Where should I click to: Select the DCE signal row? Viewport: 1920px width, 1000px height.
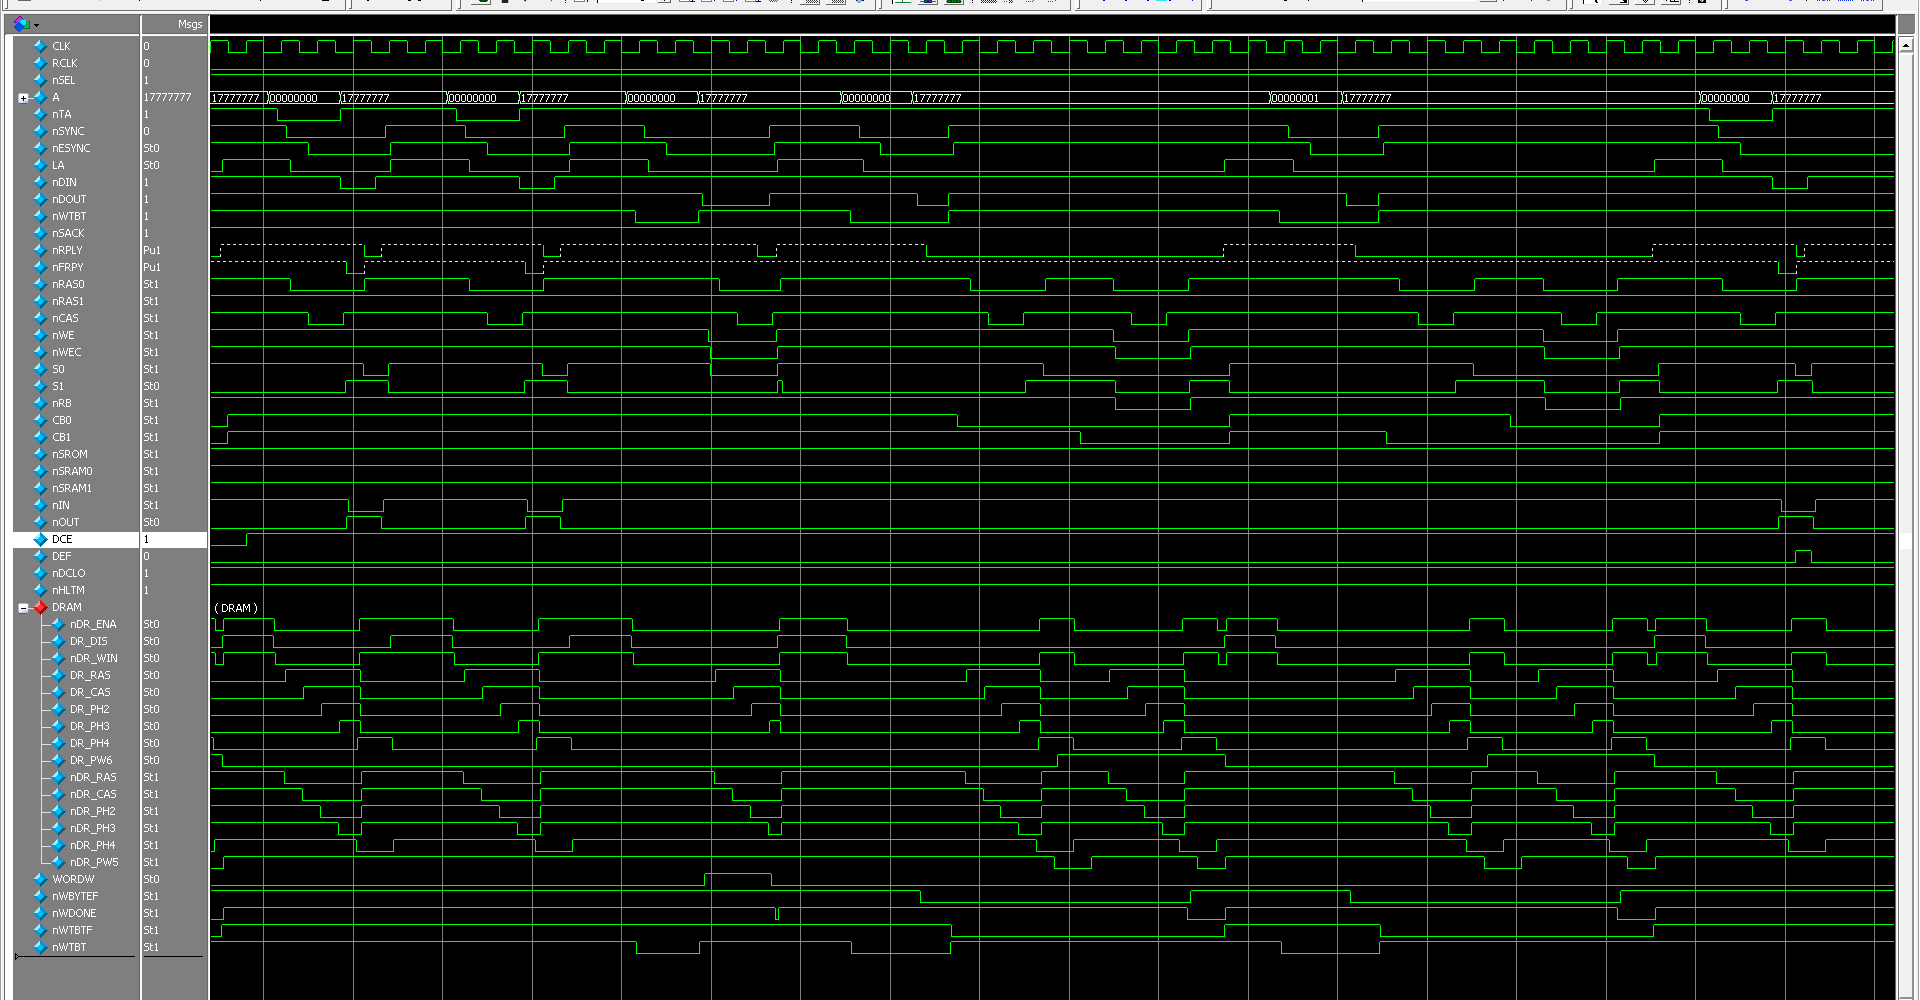pos(62,539)
